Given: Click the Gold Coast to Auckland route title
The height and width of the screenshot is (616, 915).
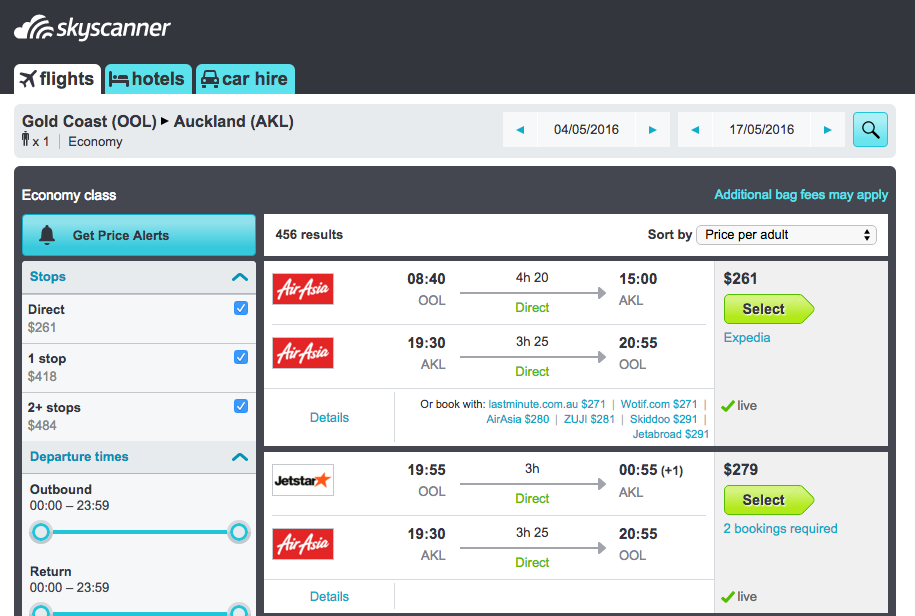Looking at the screenshot, I should (158, 121).
